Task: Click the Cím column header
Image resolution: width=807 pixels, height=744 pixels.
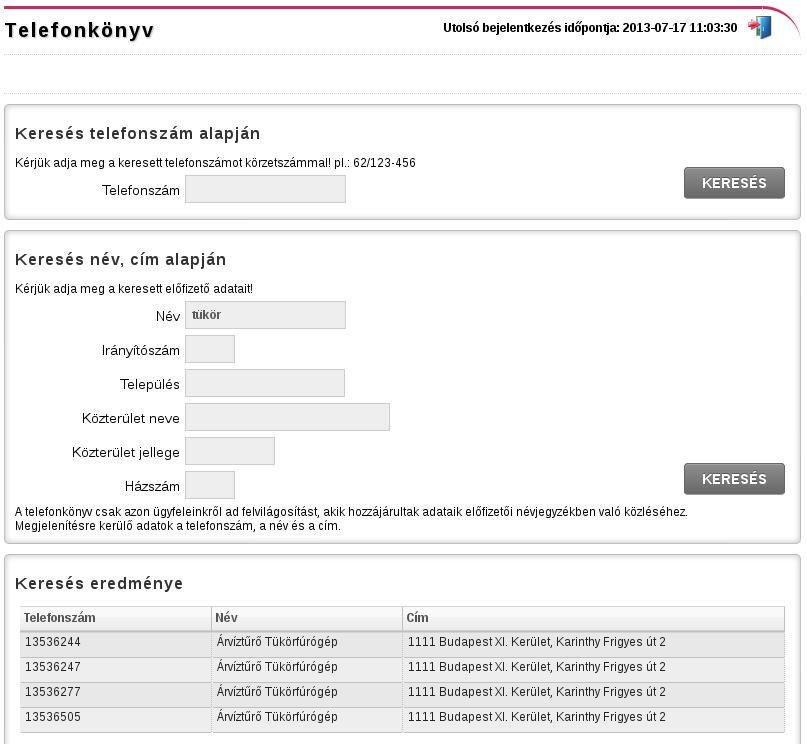Action: (594, 618)
